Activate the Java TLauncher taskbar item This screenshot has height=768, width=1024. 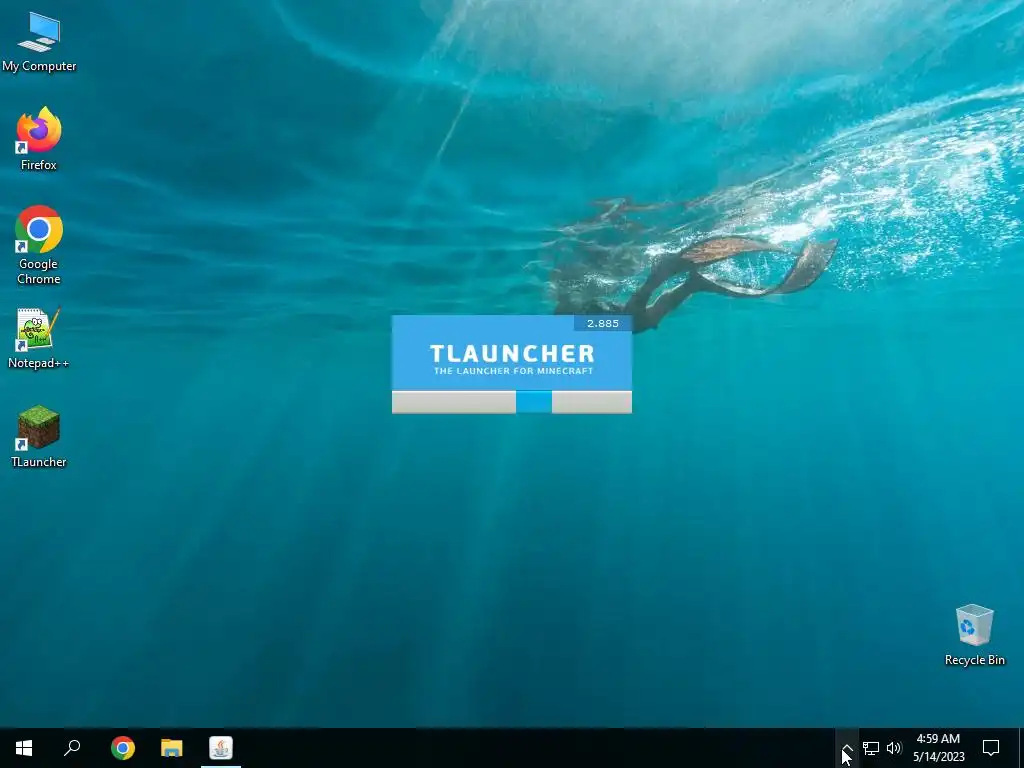tap(221, 748)
